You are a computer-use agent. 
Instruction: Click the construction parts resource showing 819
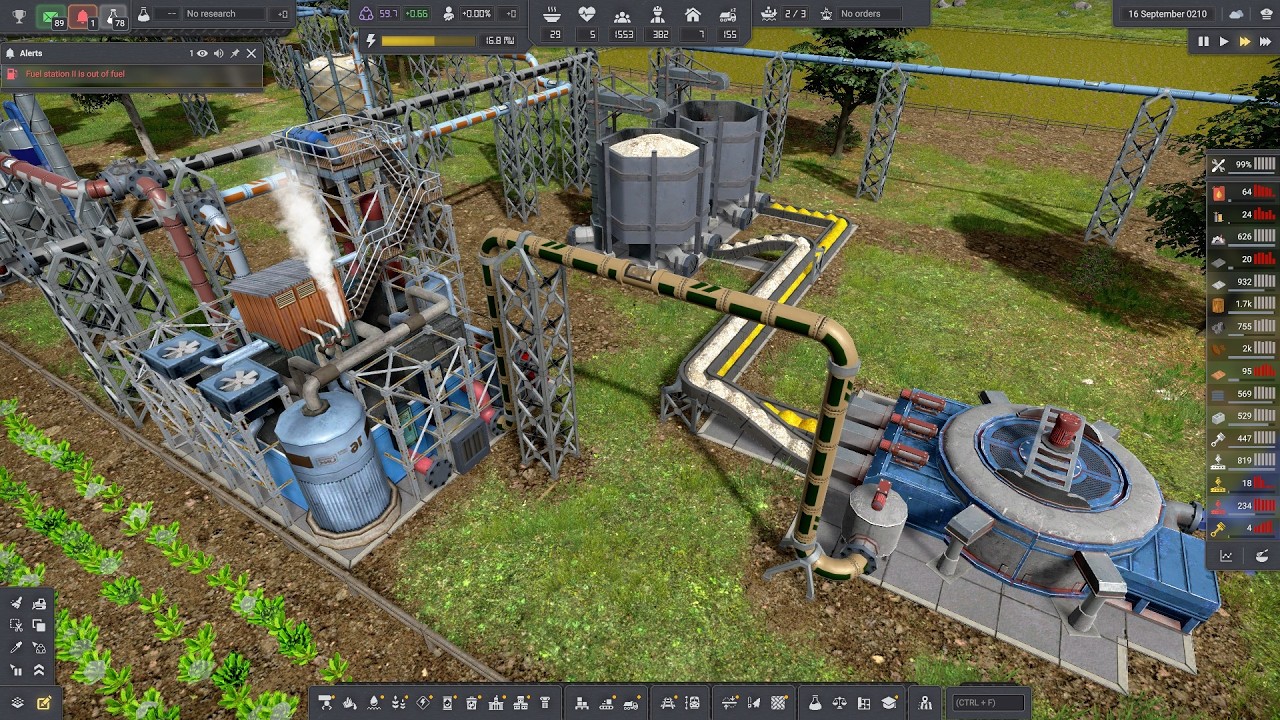click(1244, 461)
